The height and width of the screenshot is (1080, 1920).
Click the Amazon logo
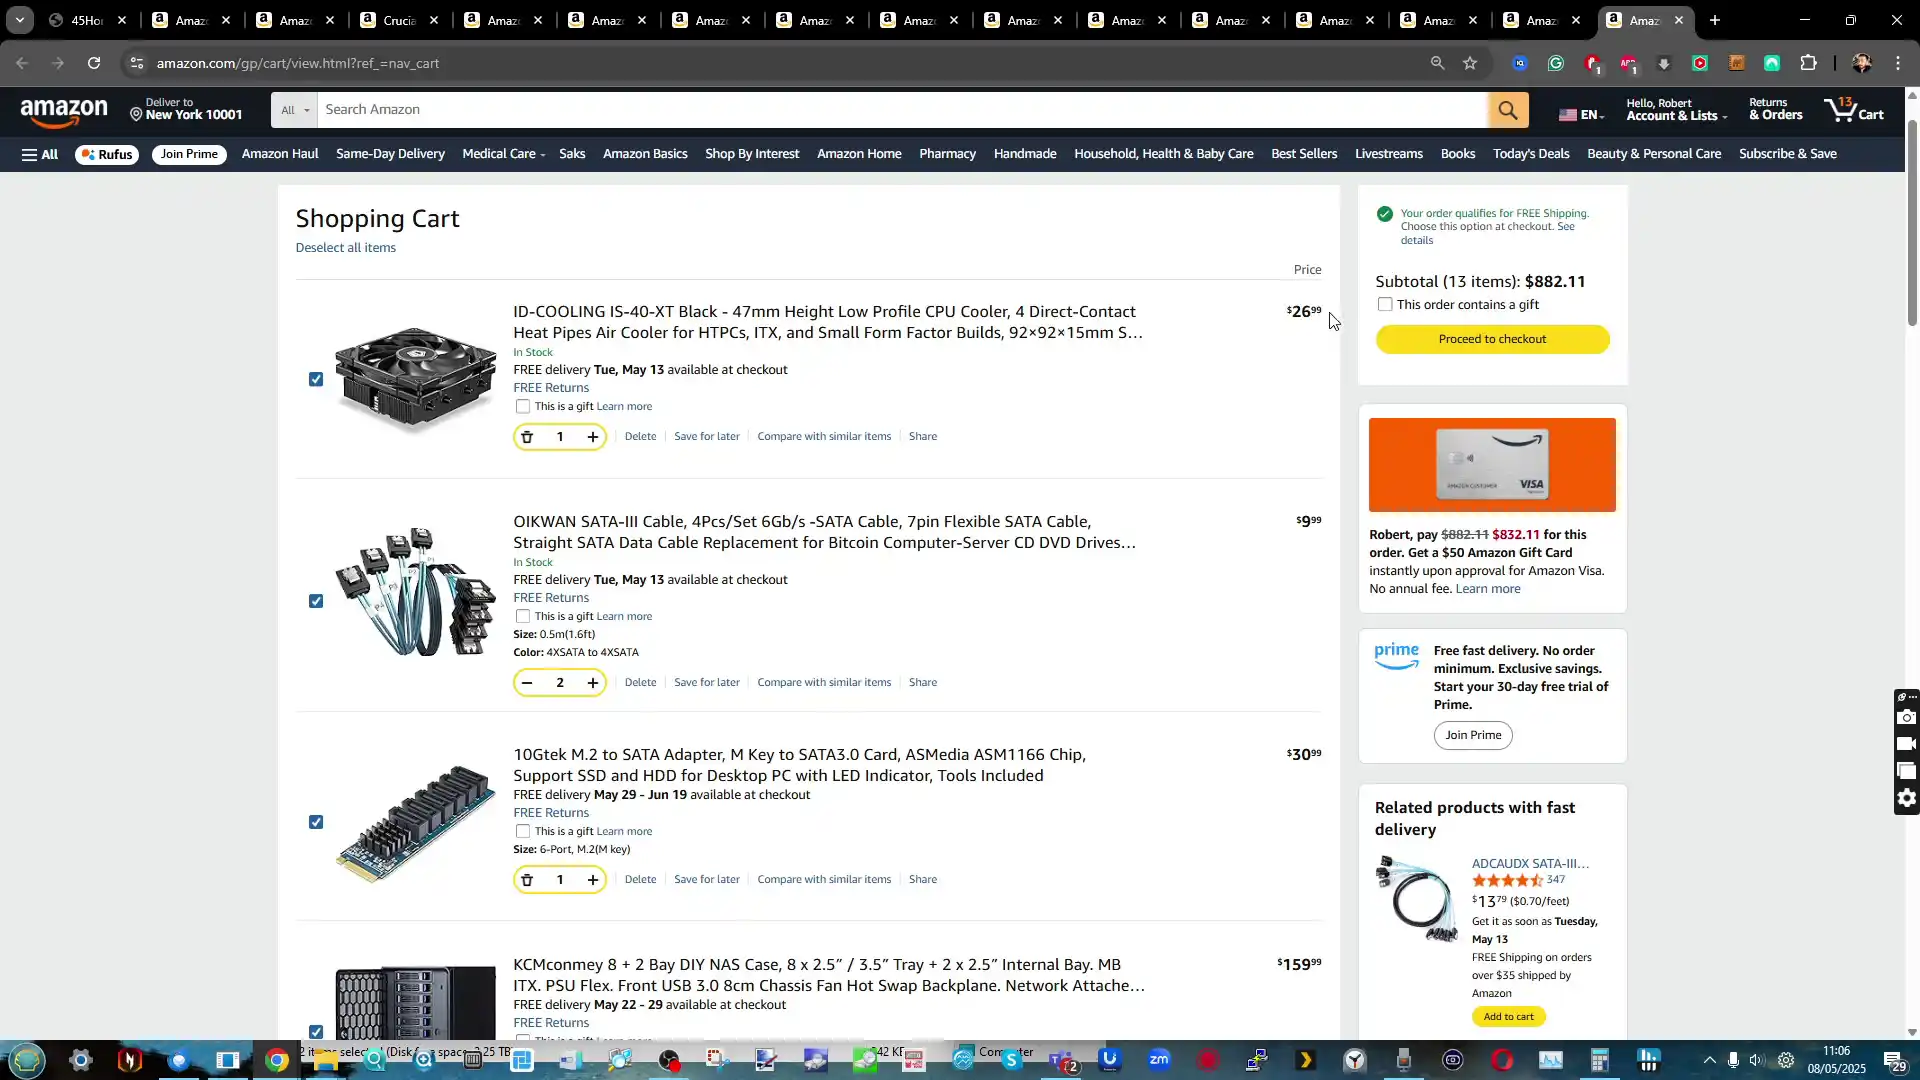point(64,112)
